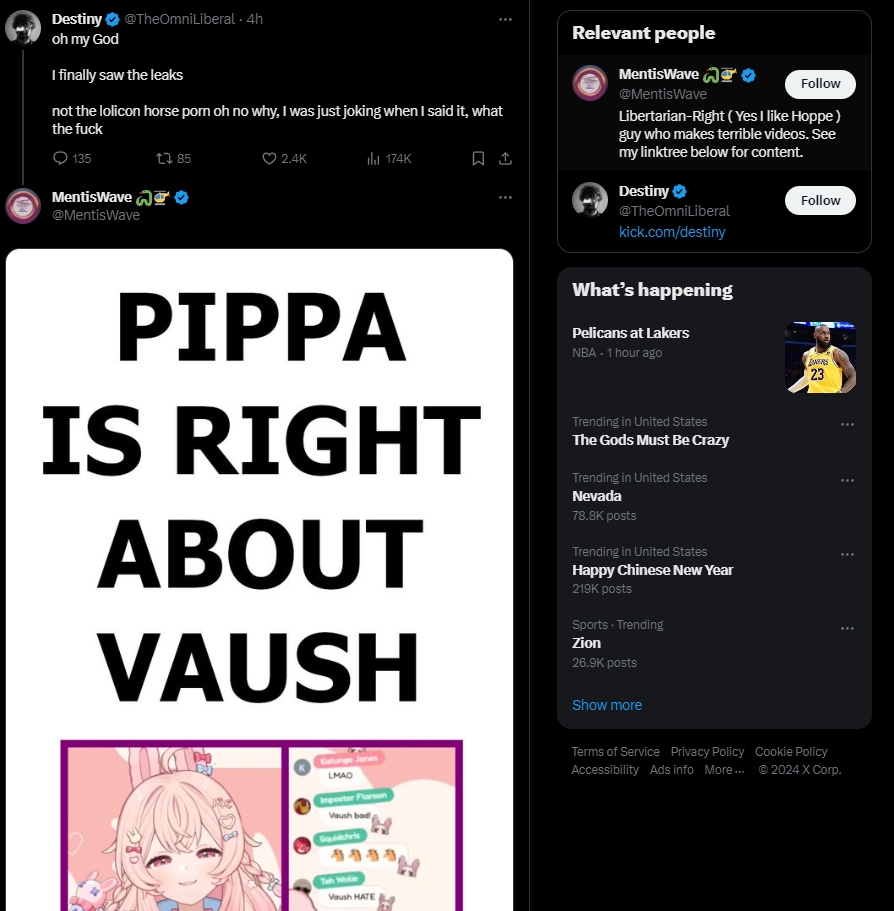View analytics icon showing 174K views
This screenshot has height=911, width=894.
[x=374, y=158]
